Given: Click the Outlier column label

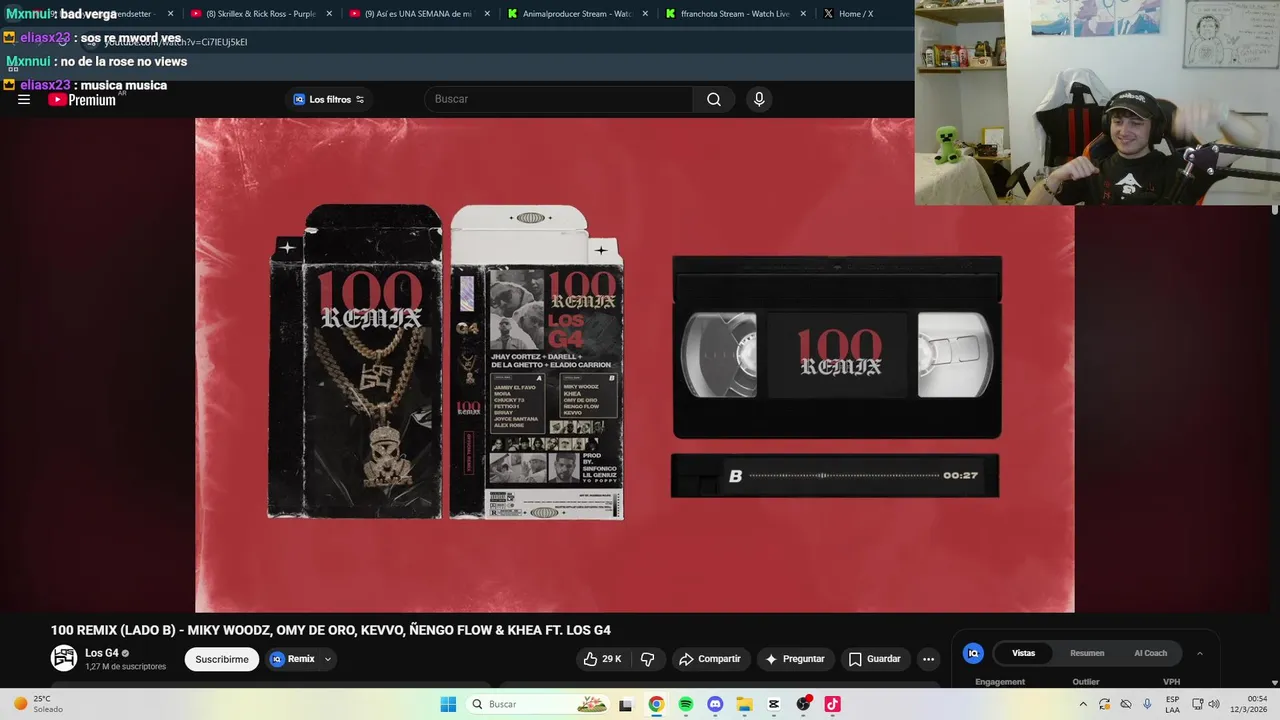Looking at the screenshot, I should [x=1086, y=682].
